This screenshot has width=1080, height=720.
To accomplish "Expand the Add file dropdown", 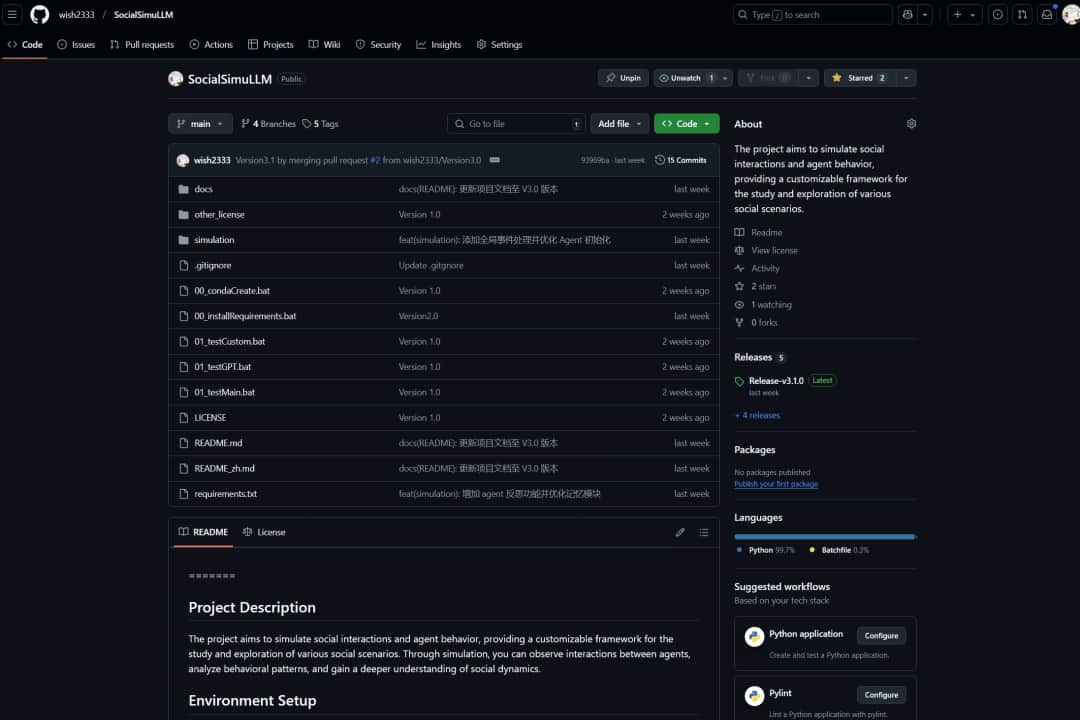I will 620,124.
